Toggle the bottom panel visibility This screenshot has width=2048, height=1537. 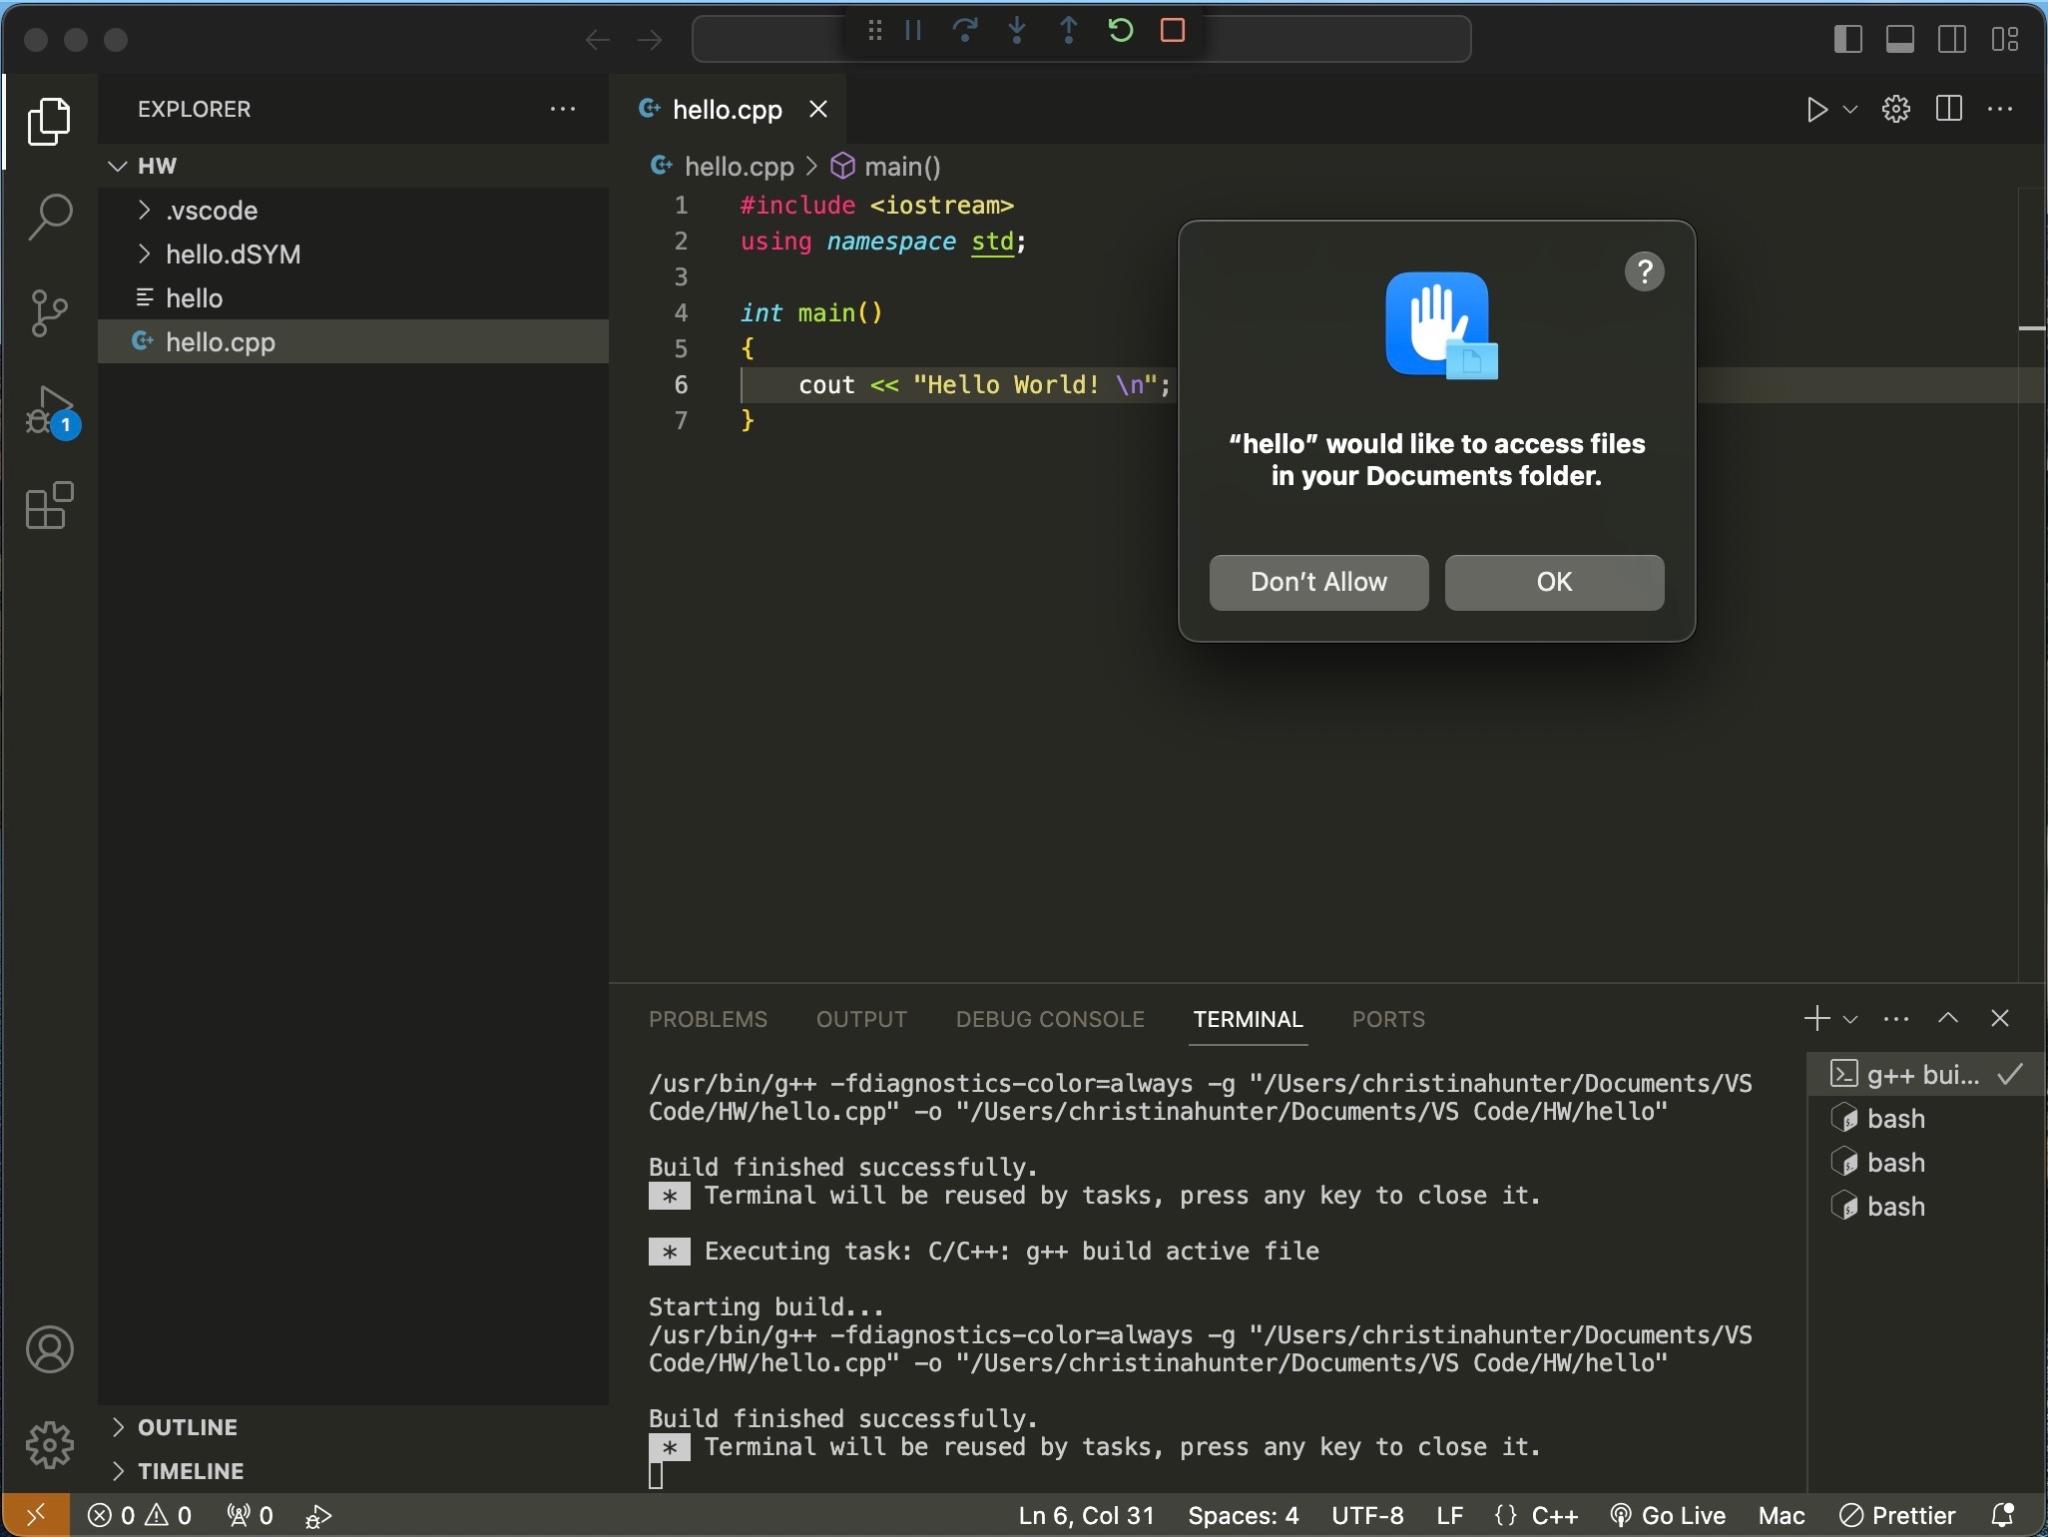[x=1900, y=40]
